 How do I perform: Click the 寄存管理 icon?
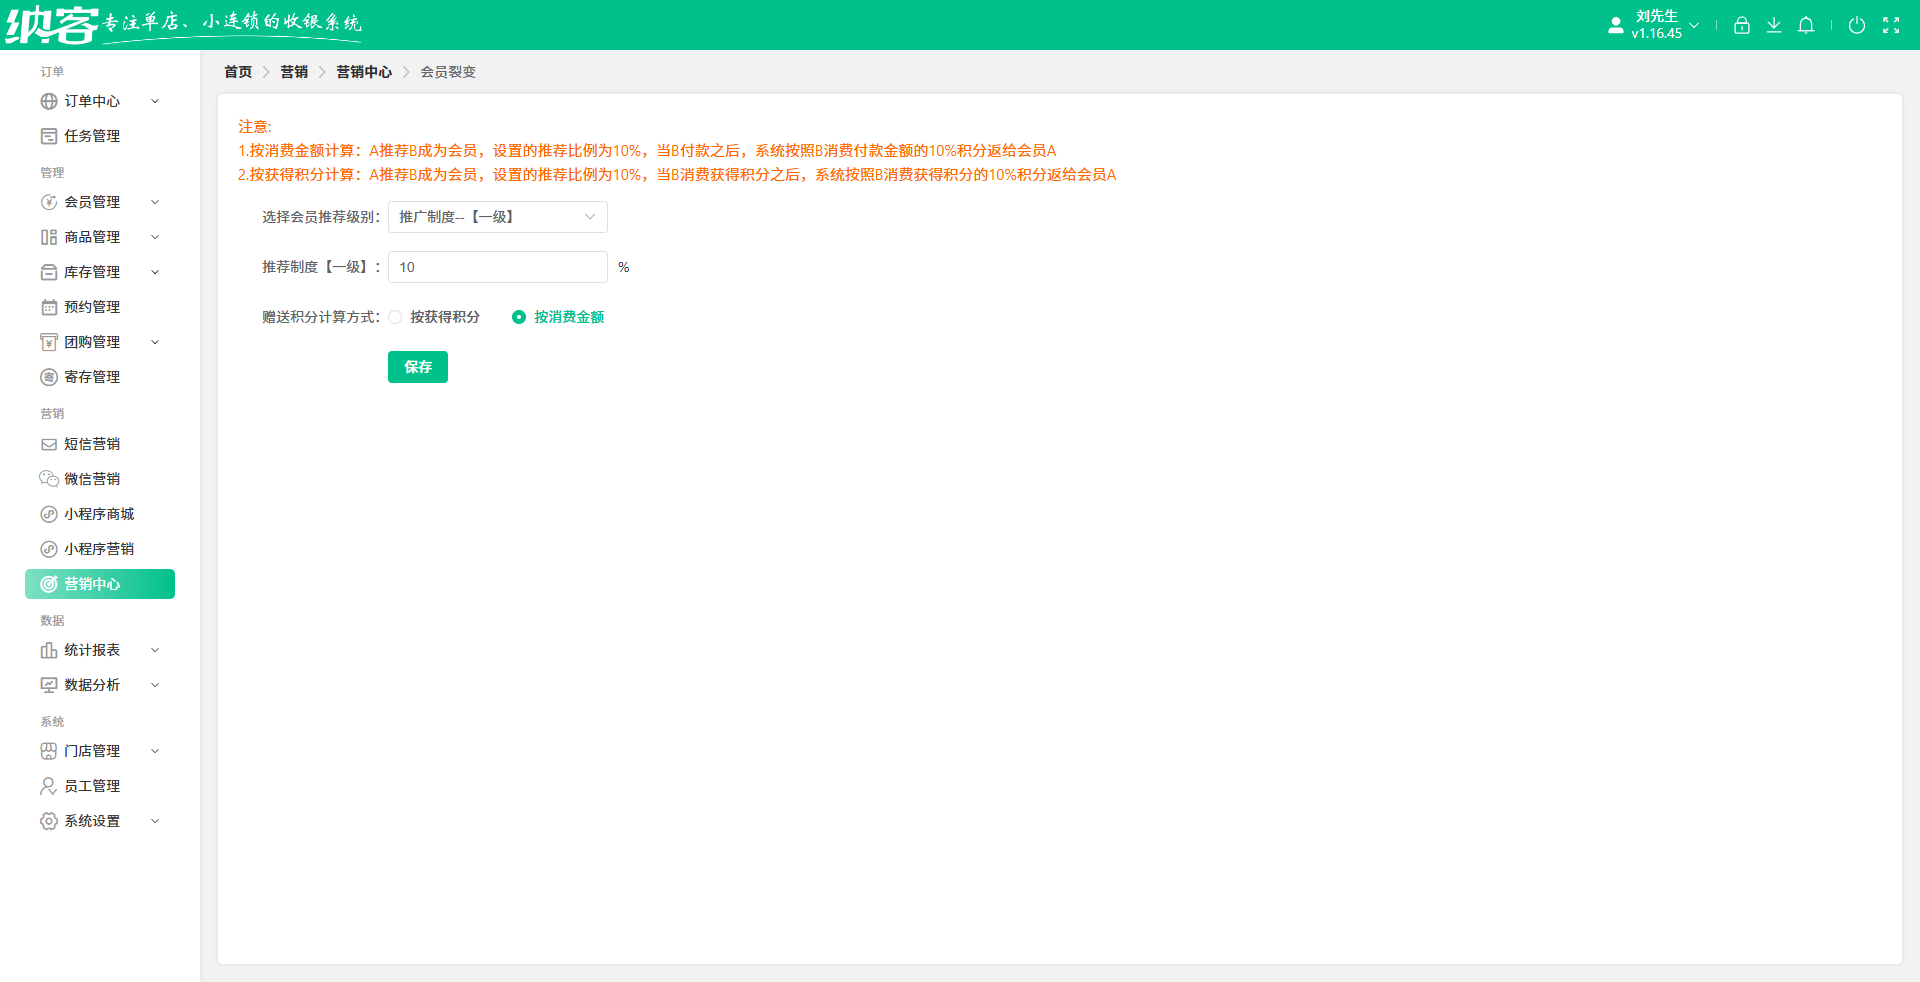(x=49, y=377)
